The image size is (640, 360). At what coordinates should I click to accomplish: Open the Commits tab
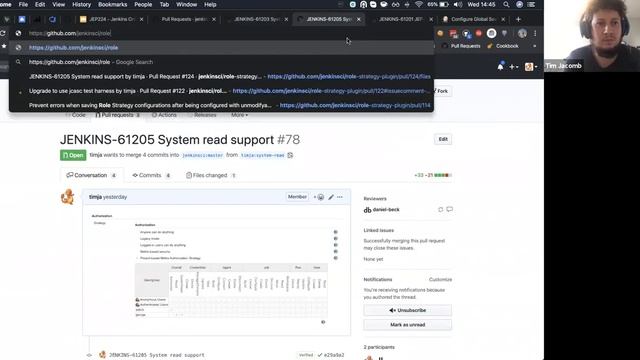tap(151, 175)
